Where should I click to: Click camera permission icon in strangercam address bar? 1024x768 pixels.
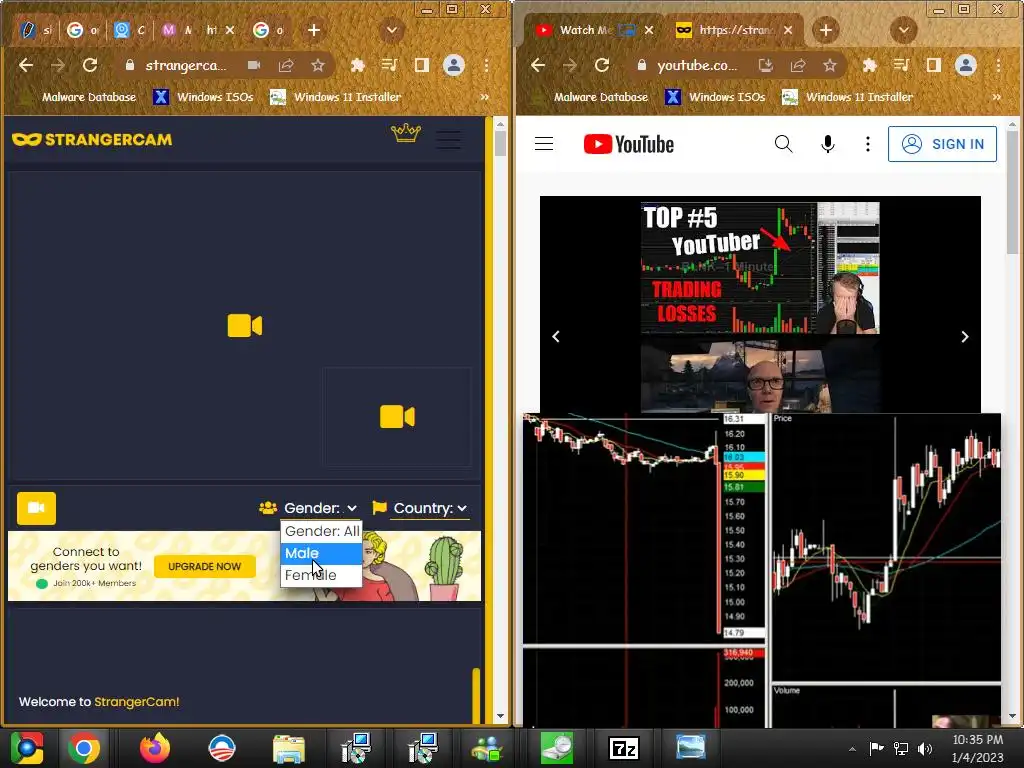[254, 65]
